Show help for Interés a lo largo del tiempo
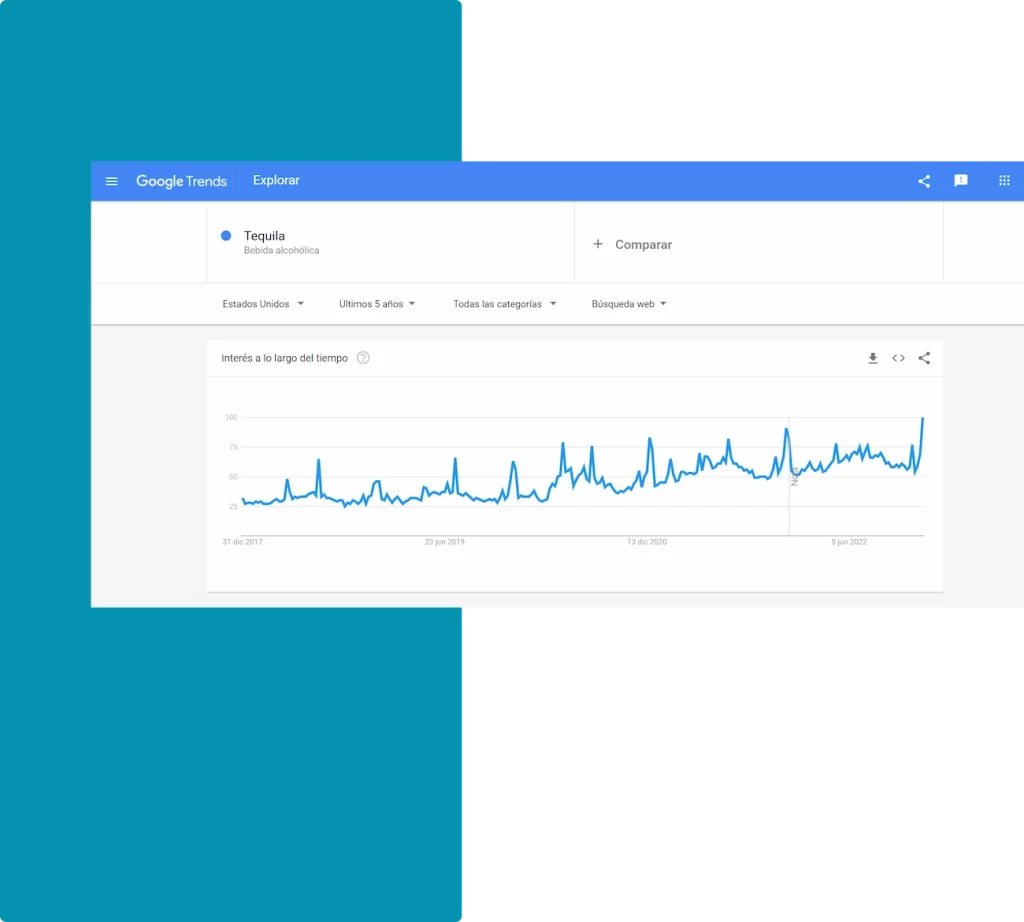This screenshot has height=922, width=1024. click(x=363, y=358)
